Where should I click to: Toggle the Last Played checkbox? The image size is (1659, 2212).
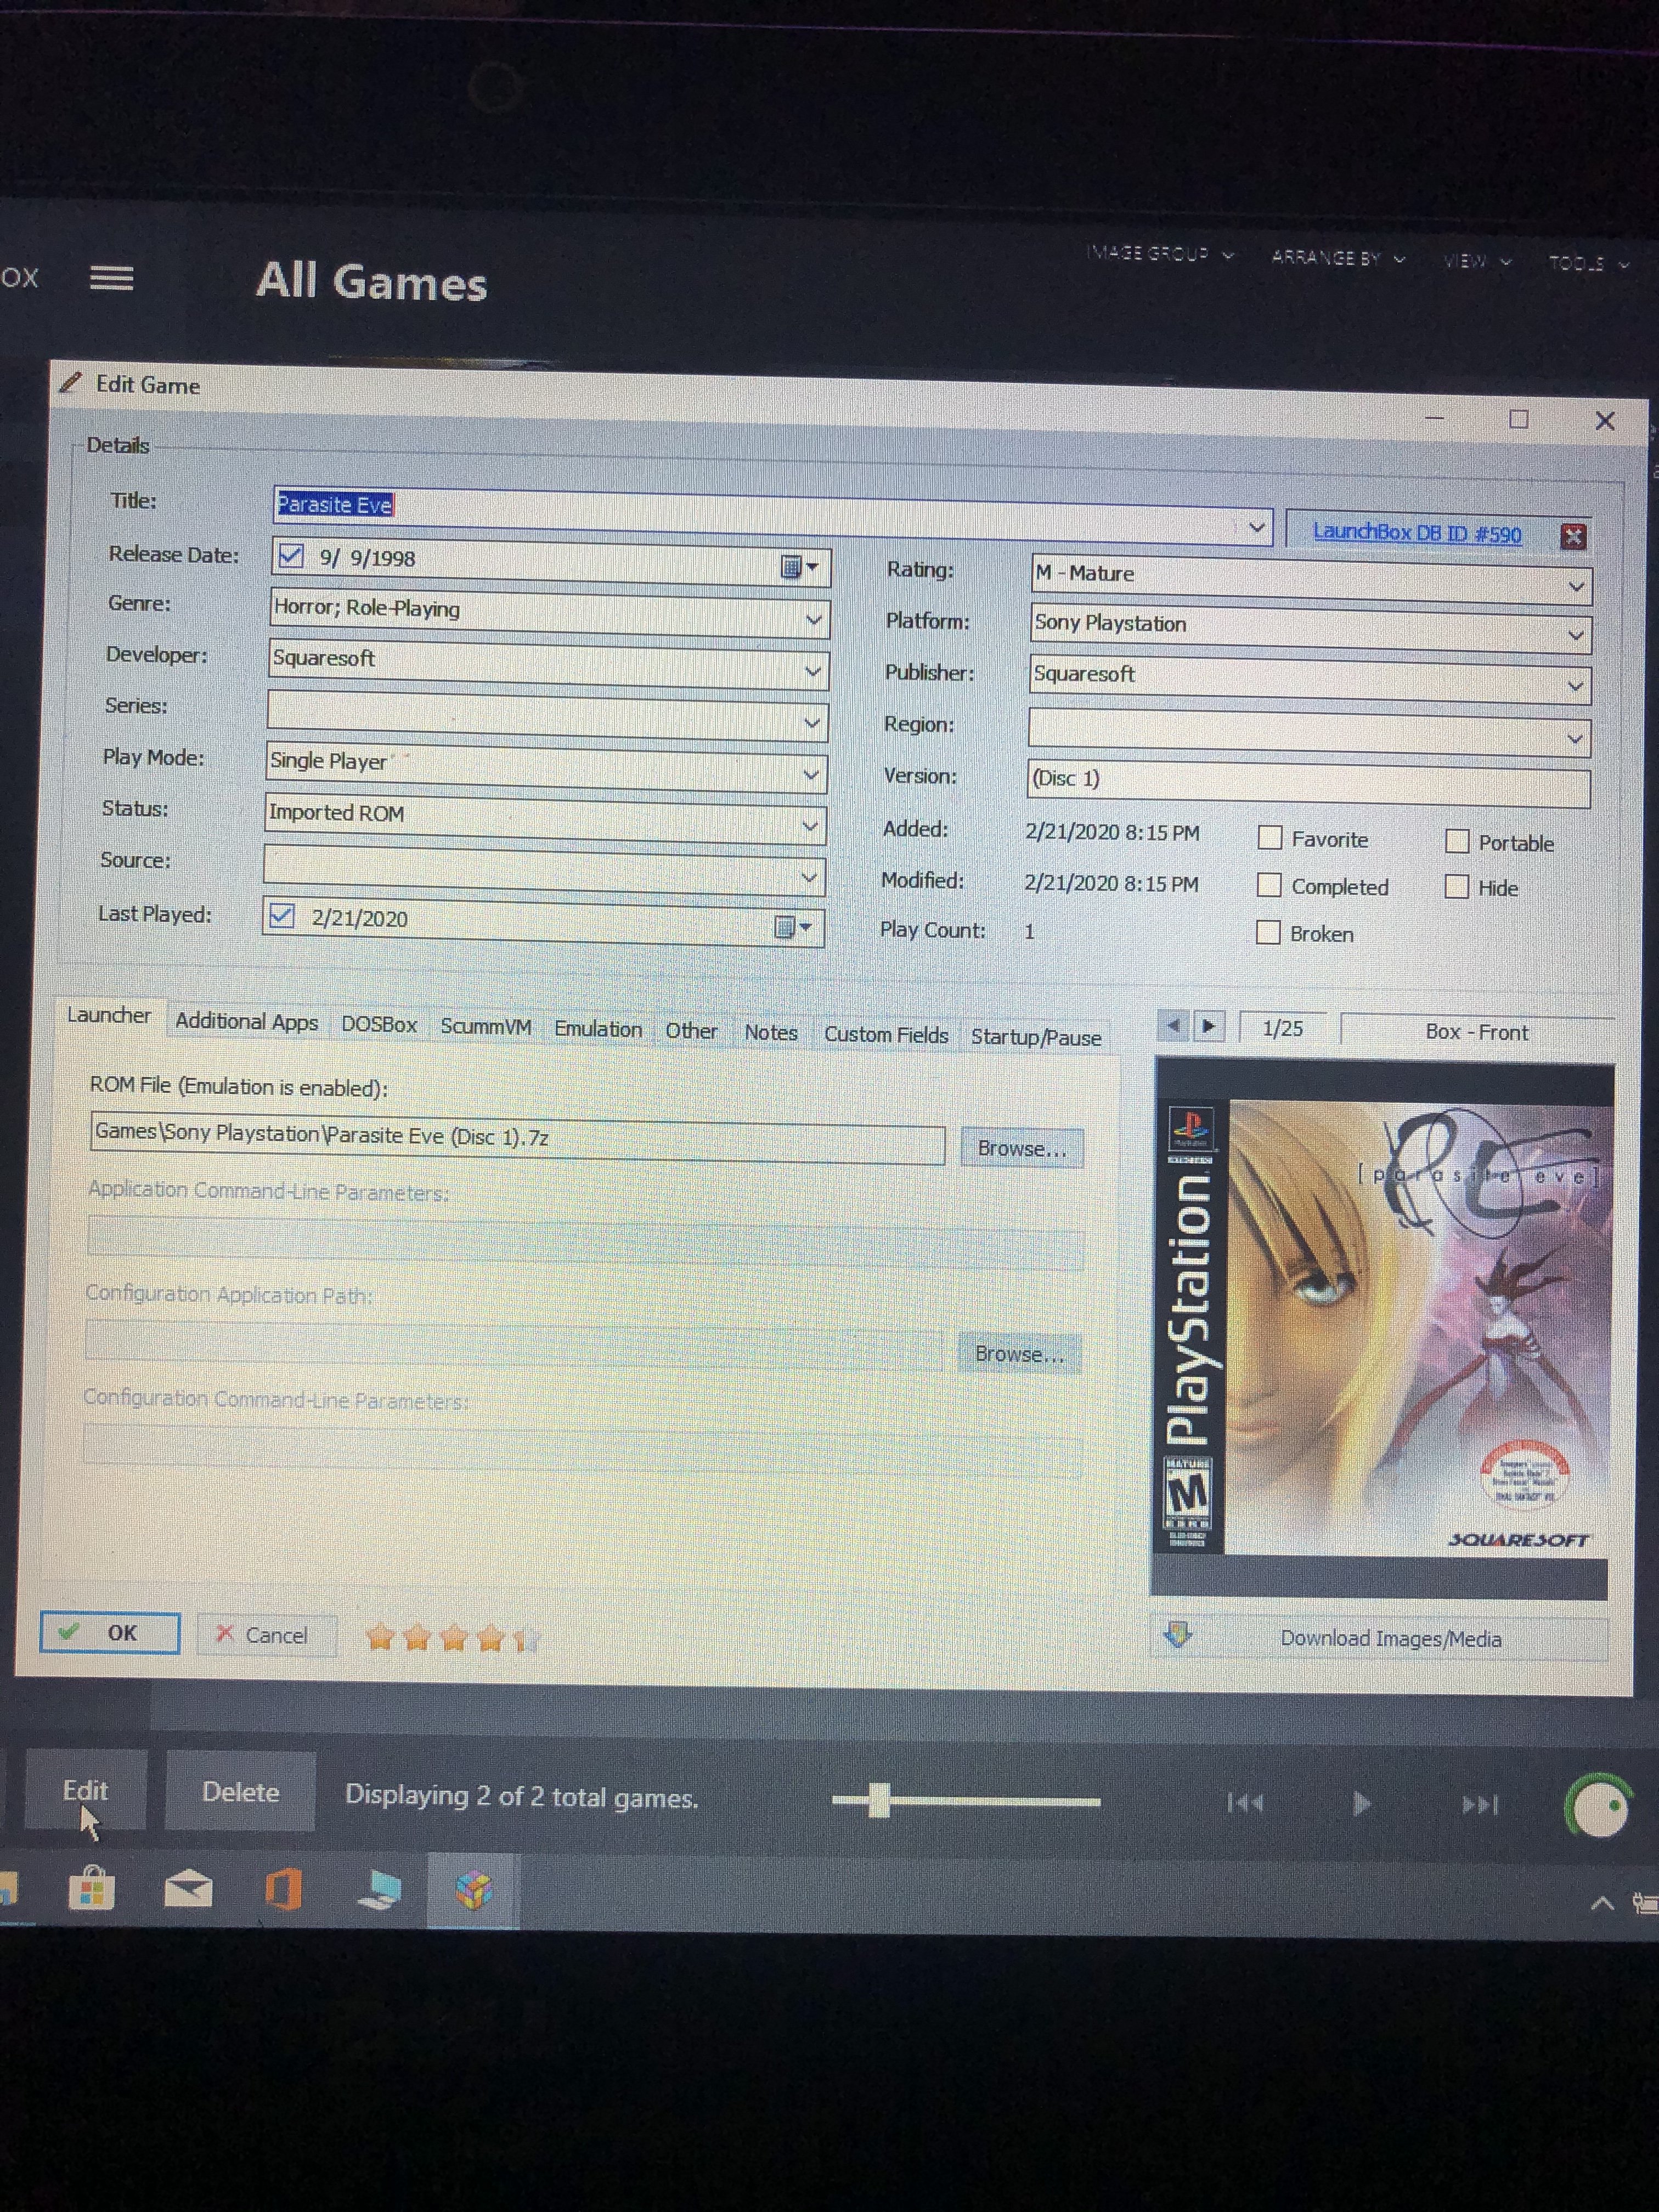point(282,915)
